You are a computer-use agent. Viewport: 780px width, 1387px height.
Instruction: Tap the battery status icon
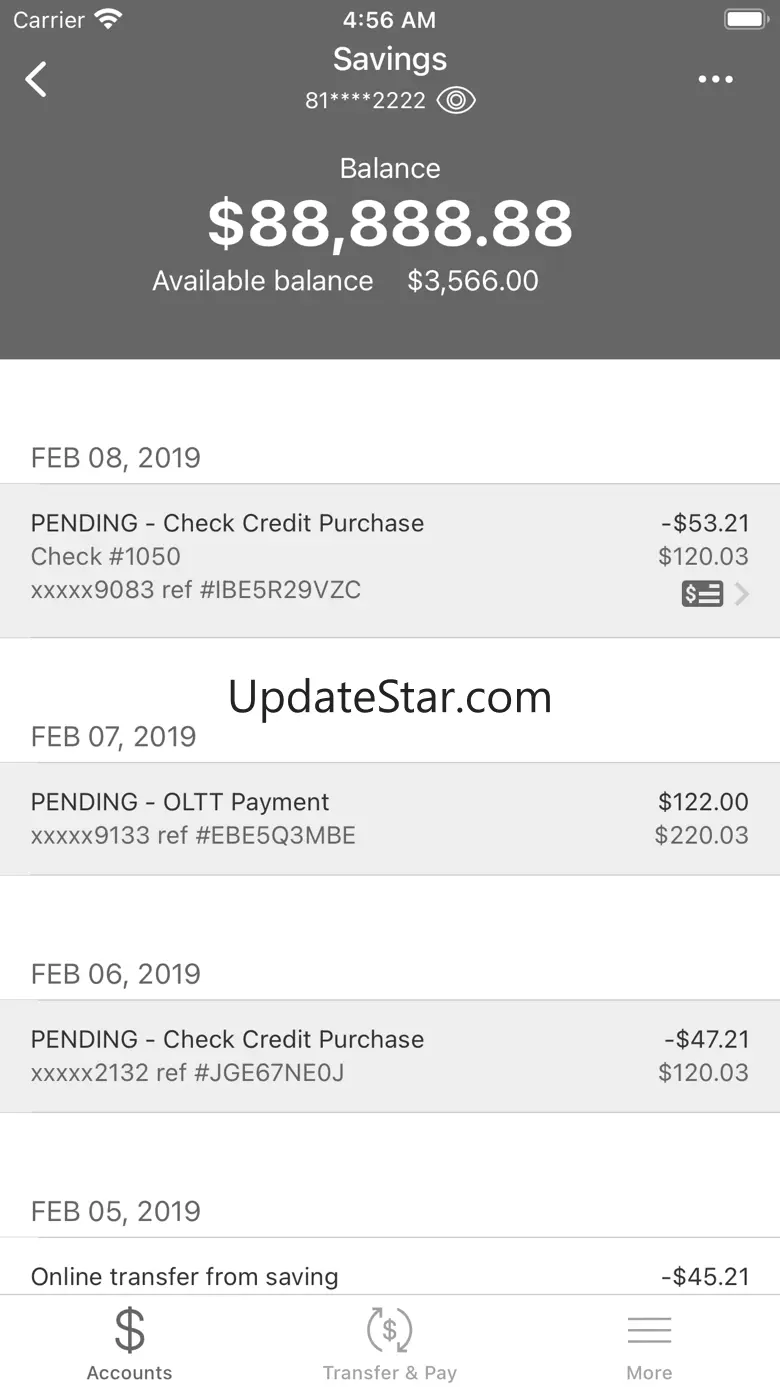745,19
